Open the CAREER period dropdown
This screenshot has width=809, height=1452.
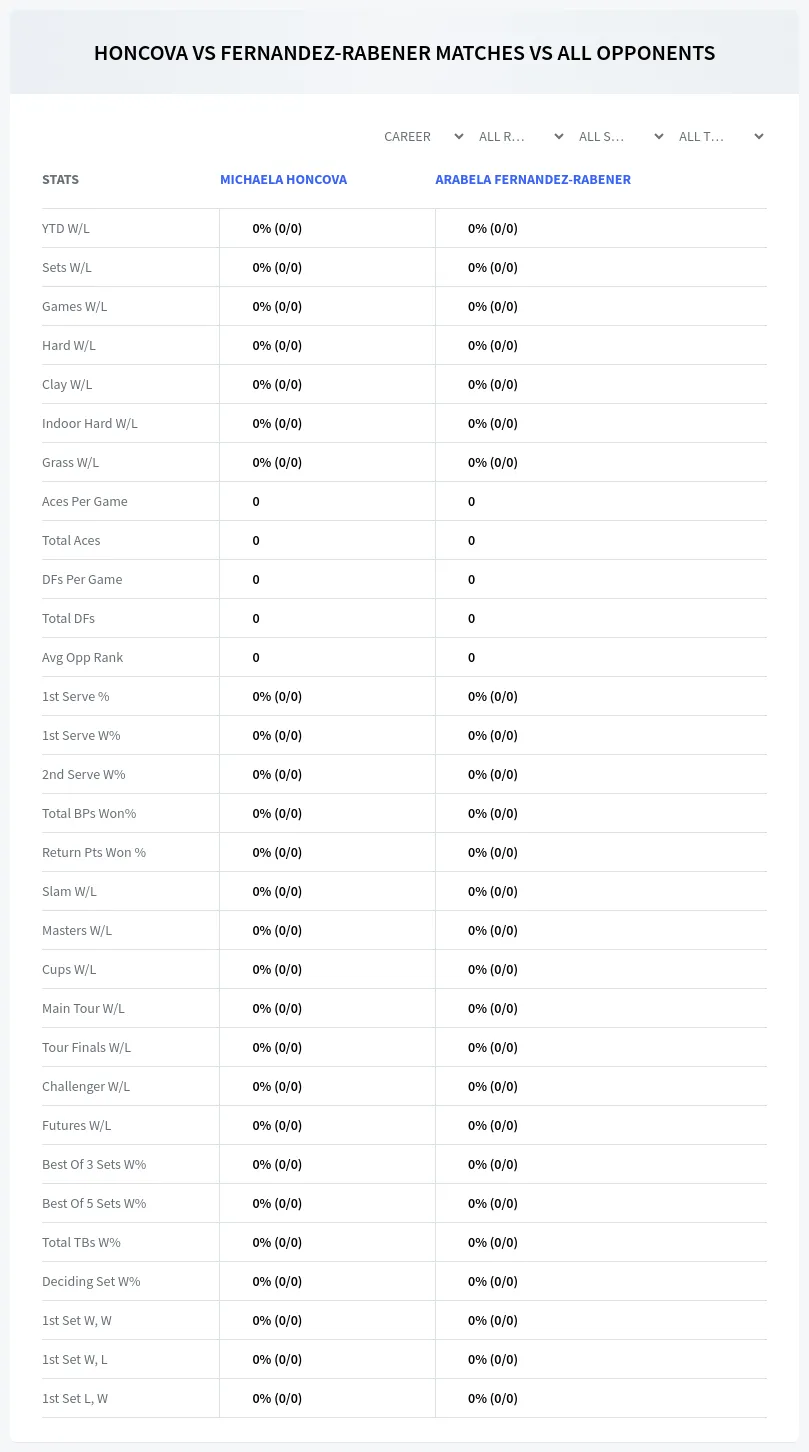pos(422,136)
